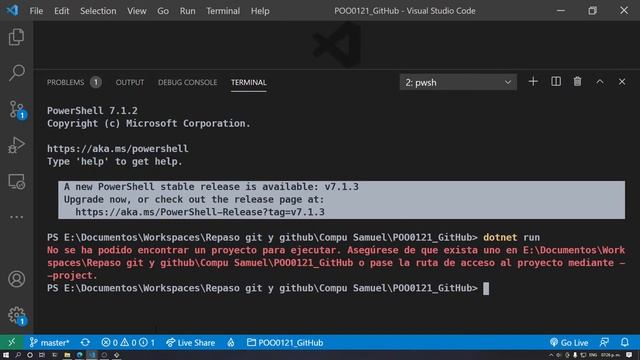The height and width of the screenshot is (360, 640).
Task: Click 'dotnet run' command text in terminal
Action: coord(511,238)
